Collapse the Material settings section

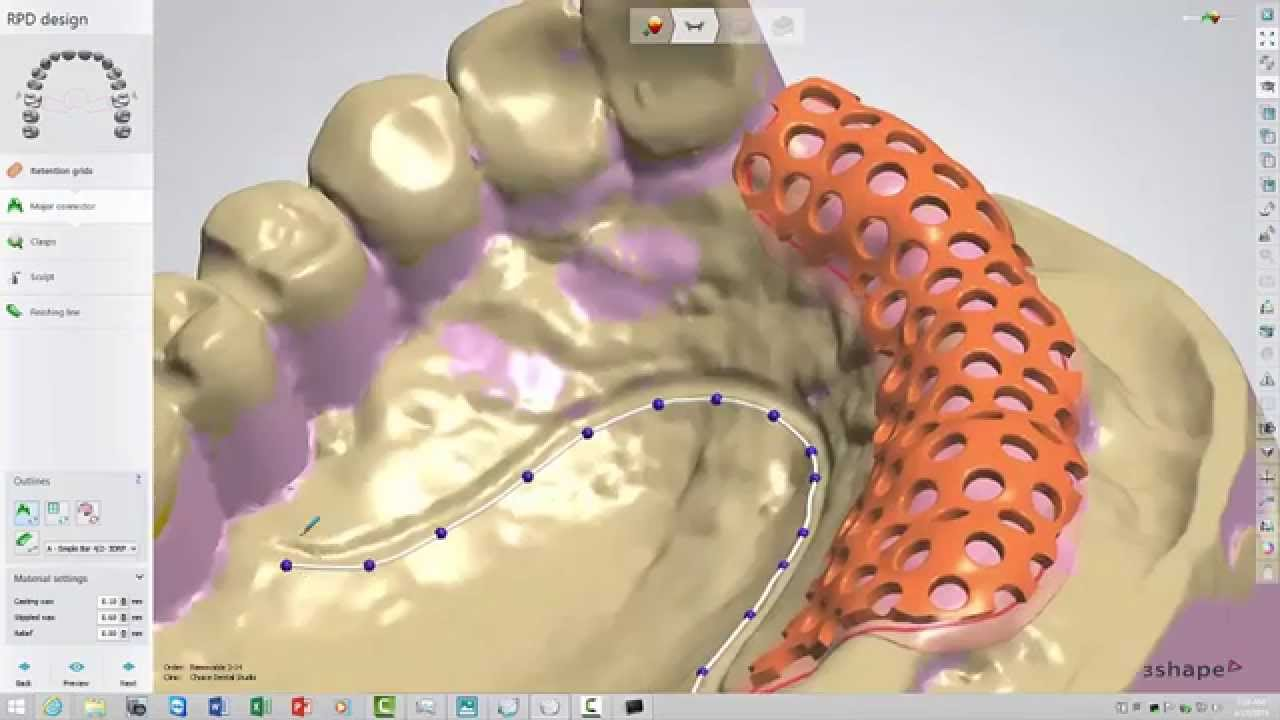(x=139, y=578)
